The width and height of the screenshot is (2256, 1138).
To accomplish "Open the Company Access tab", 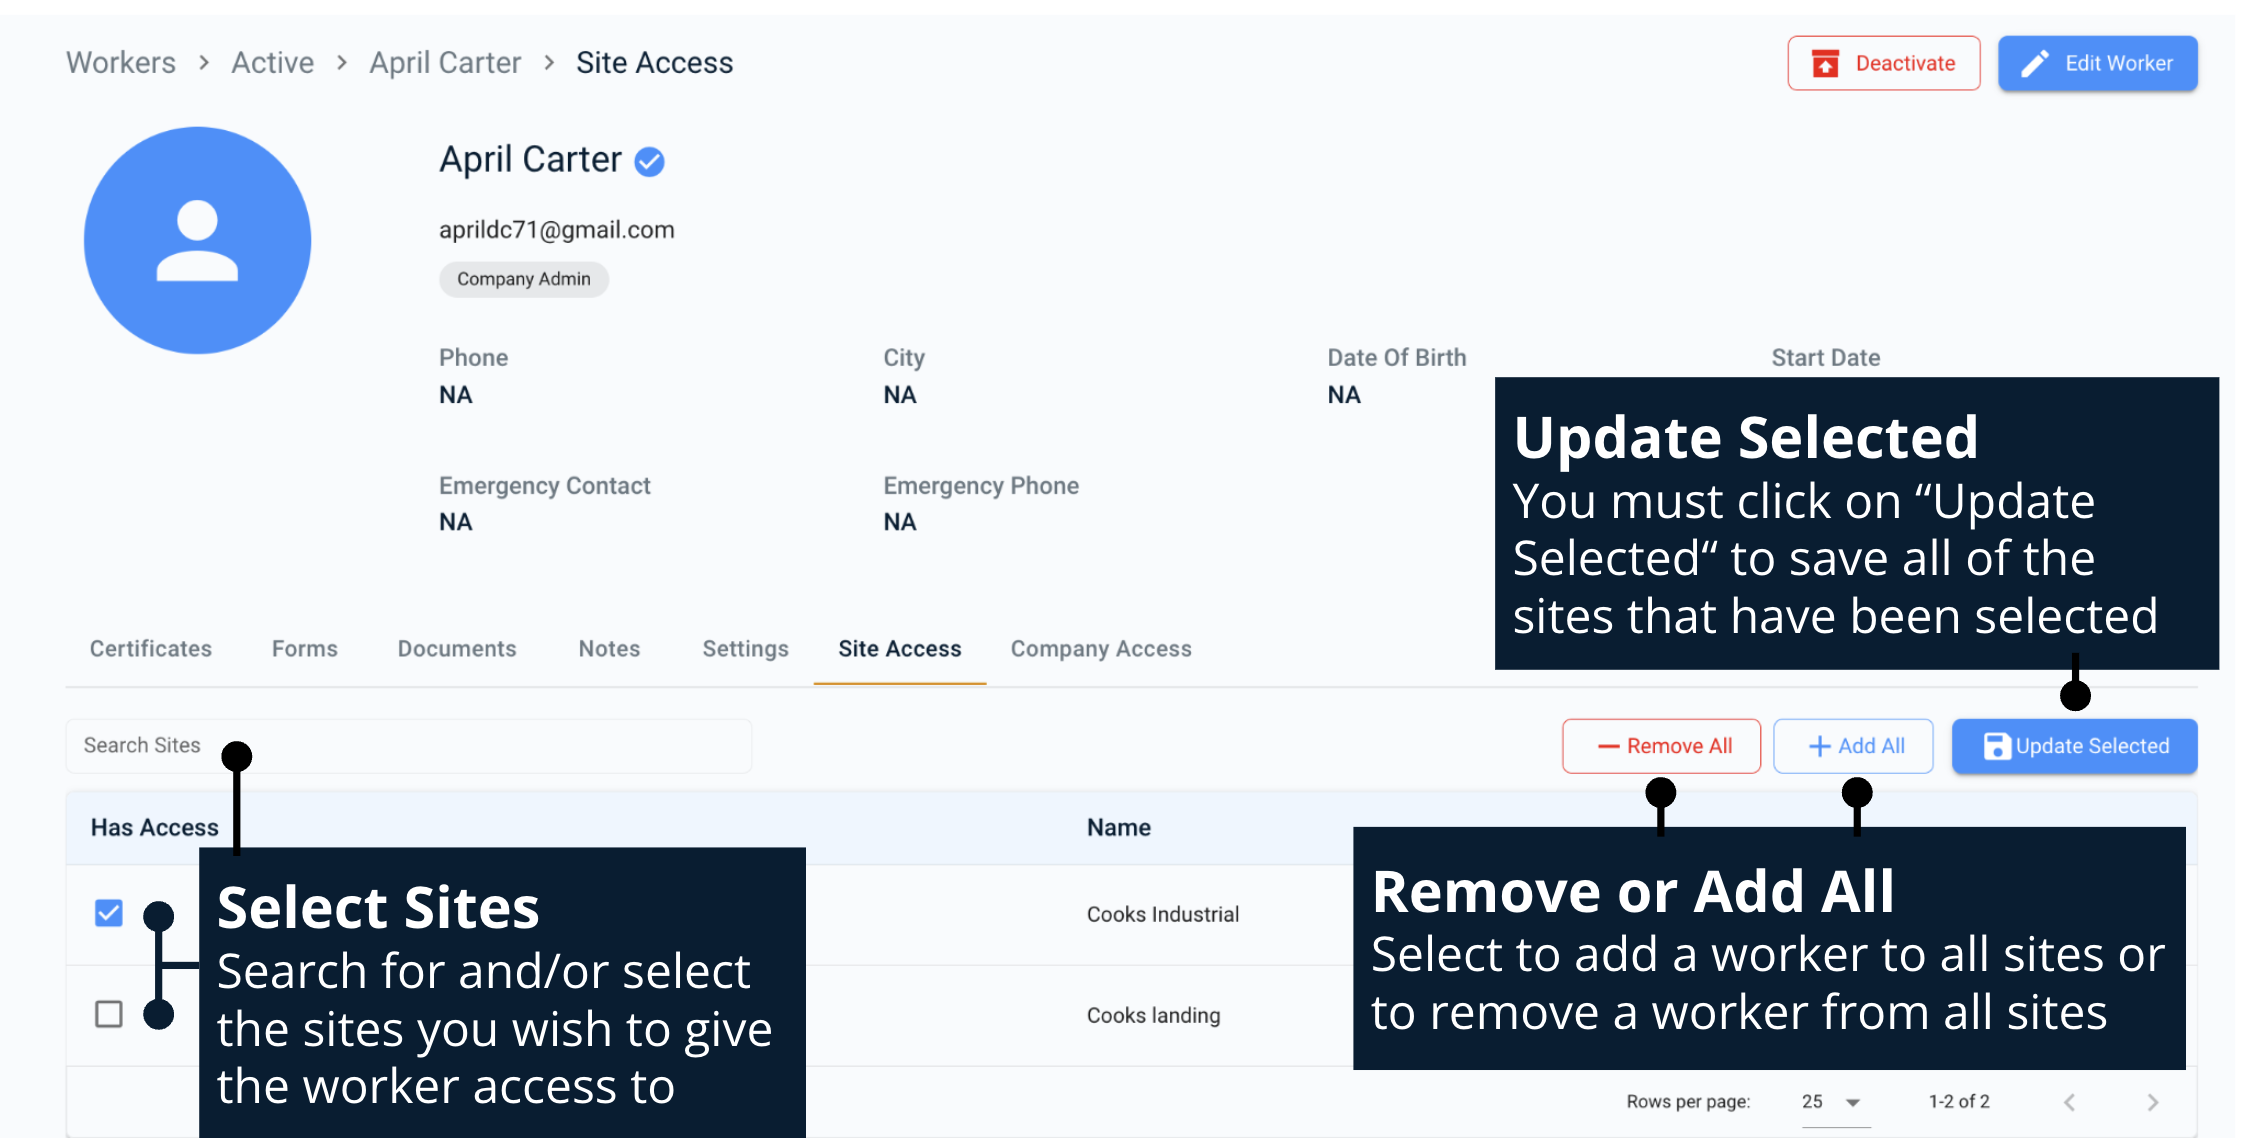I will (x=1100, y=648).
